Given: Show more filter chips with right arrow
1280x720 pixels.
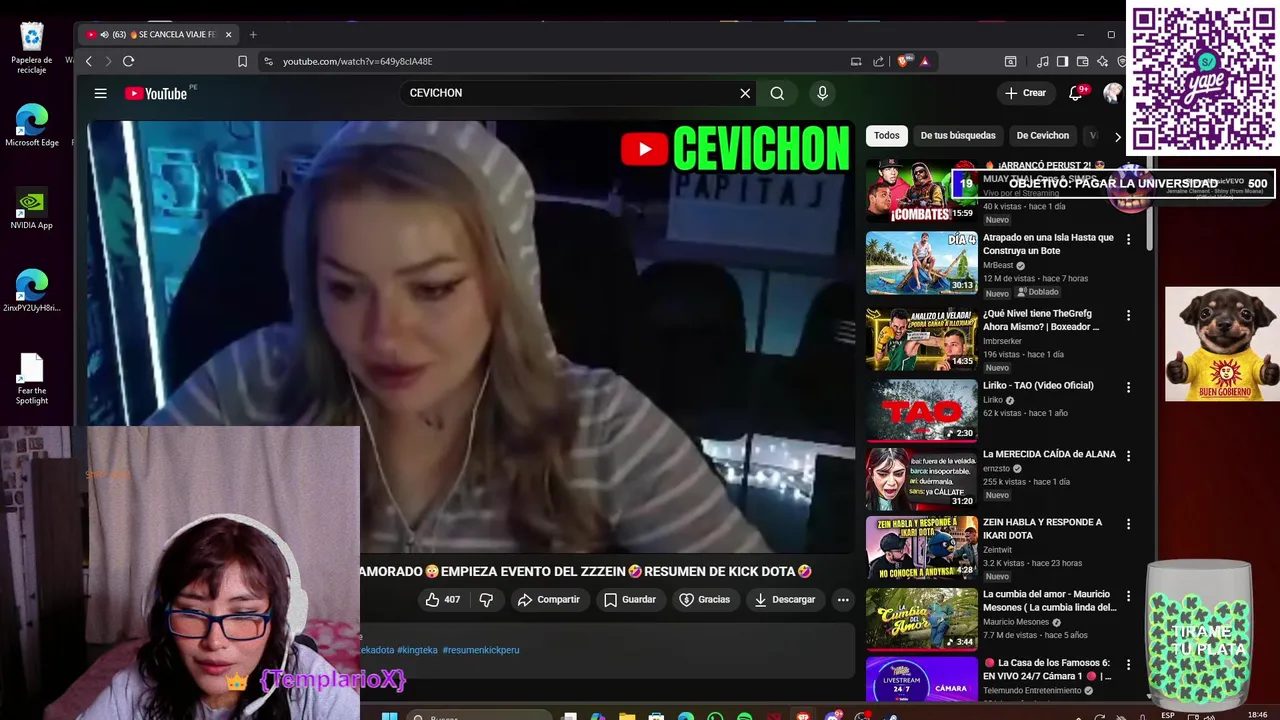Looking at the screenshot, I should [x=1117, y=136].
